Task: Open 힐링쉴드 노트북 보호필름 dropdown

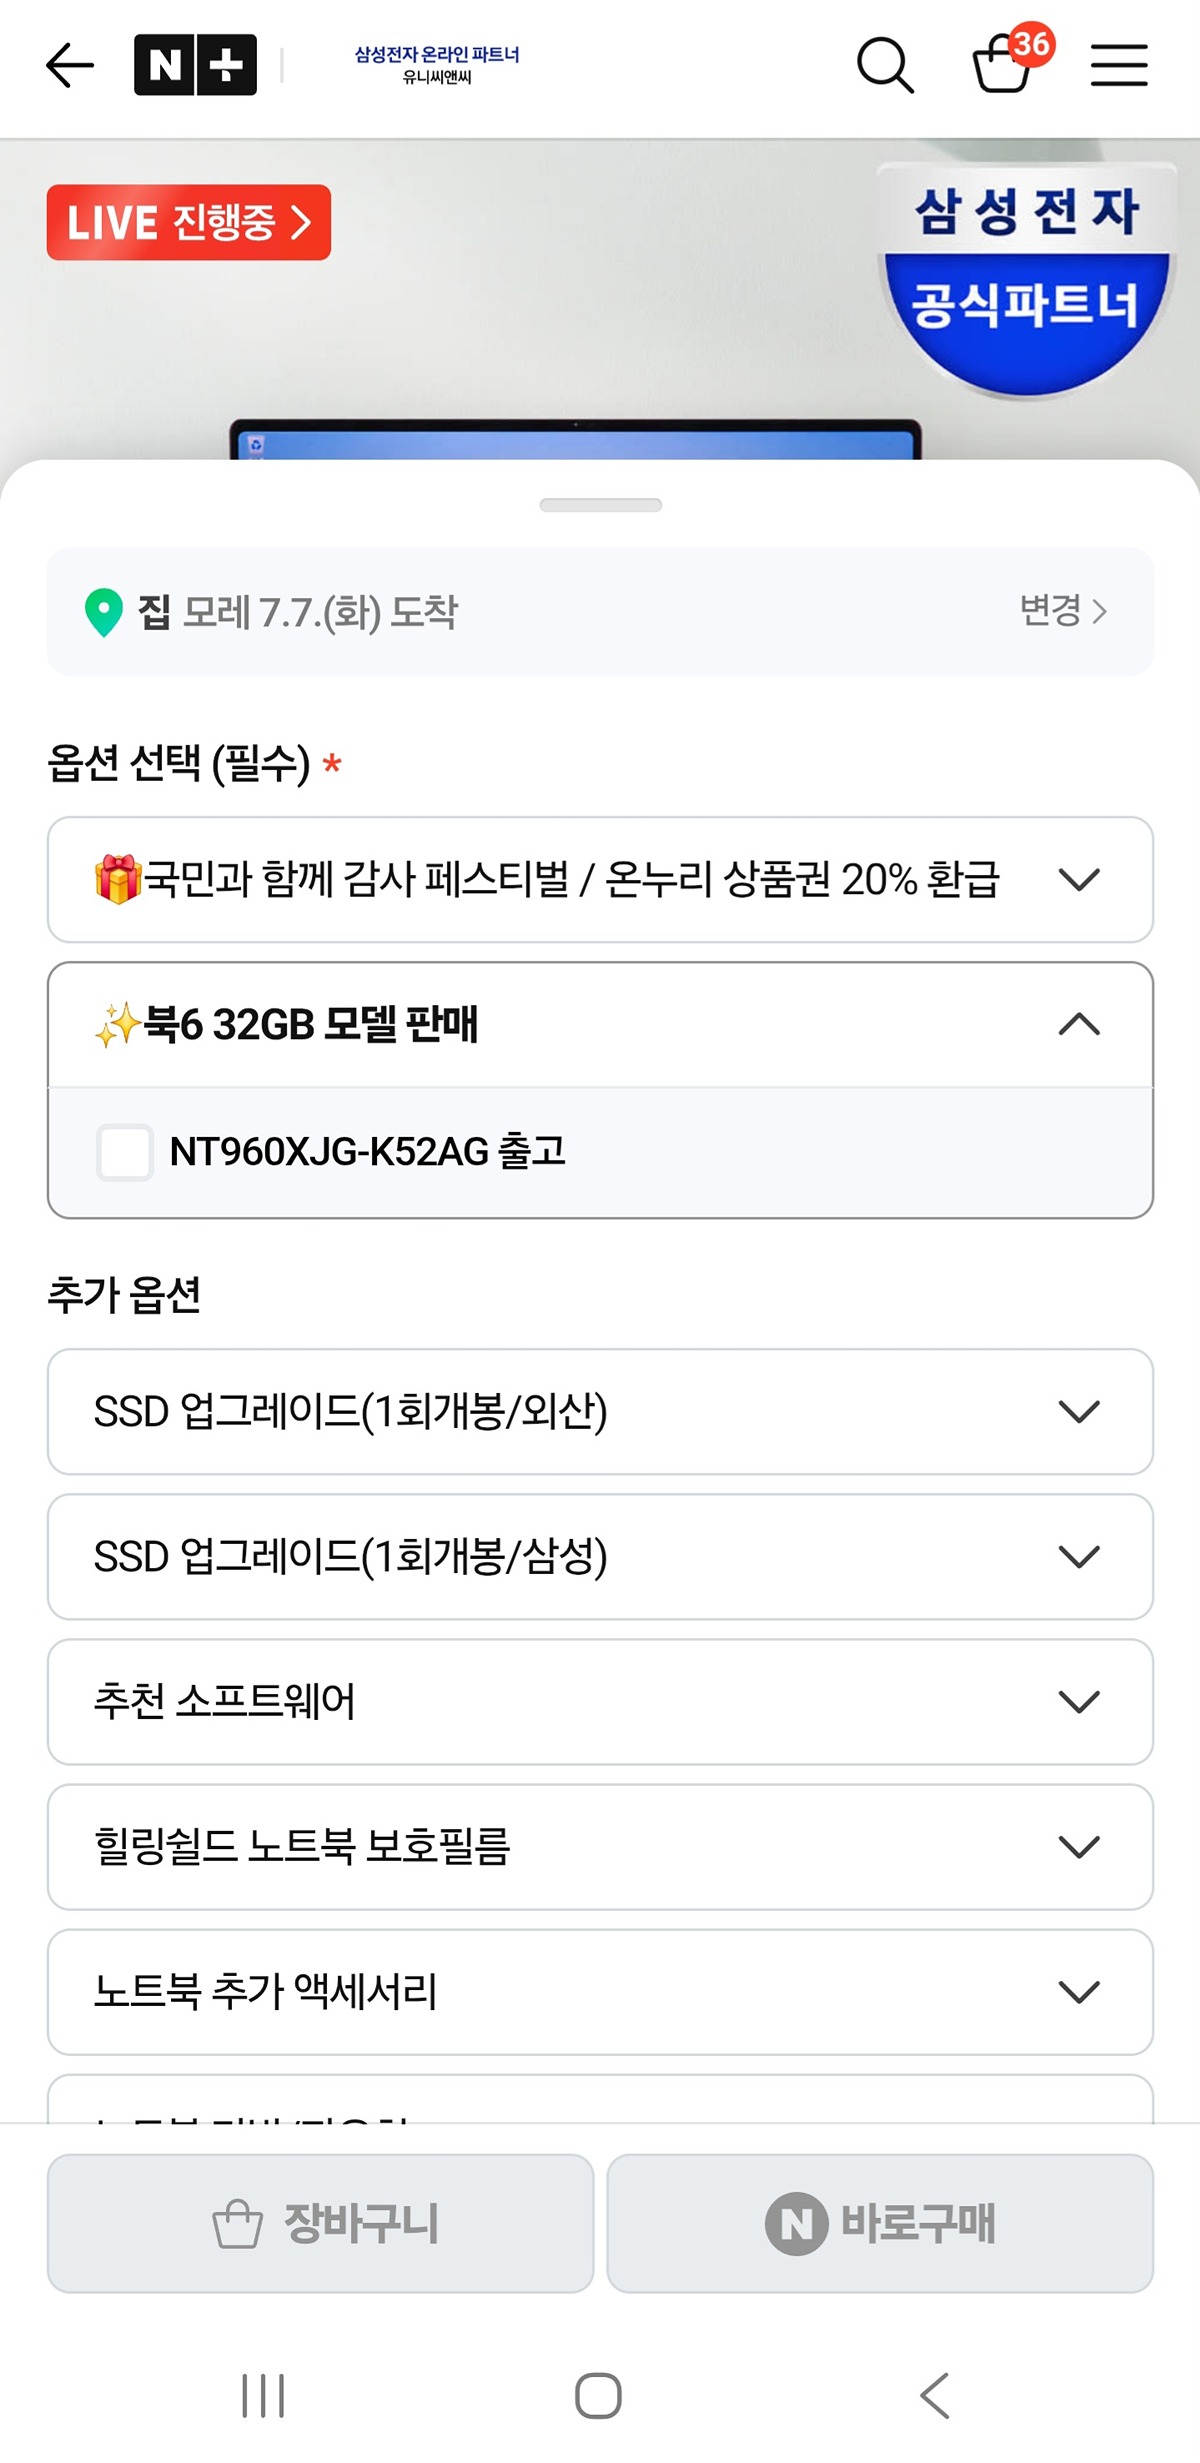Action: pyautogui.click(x=600, y=1847)
